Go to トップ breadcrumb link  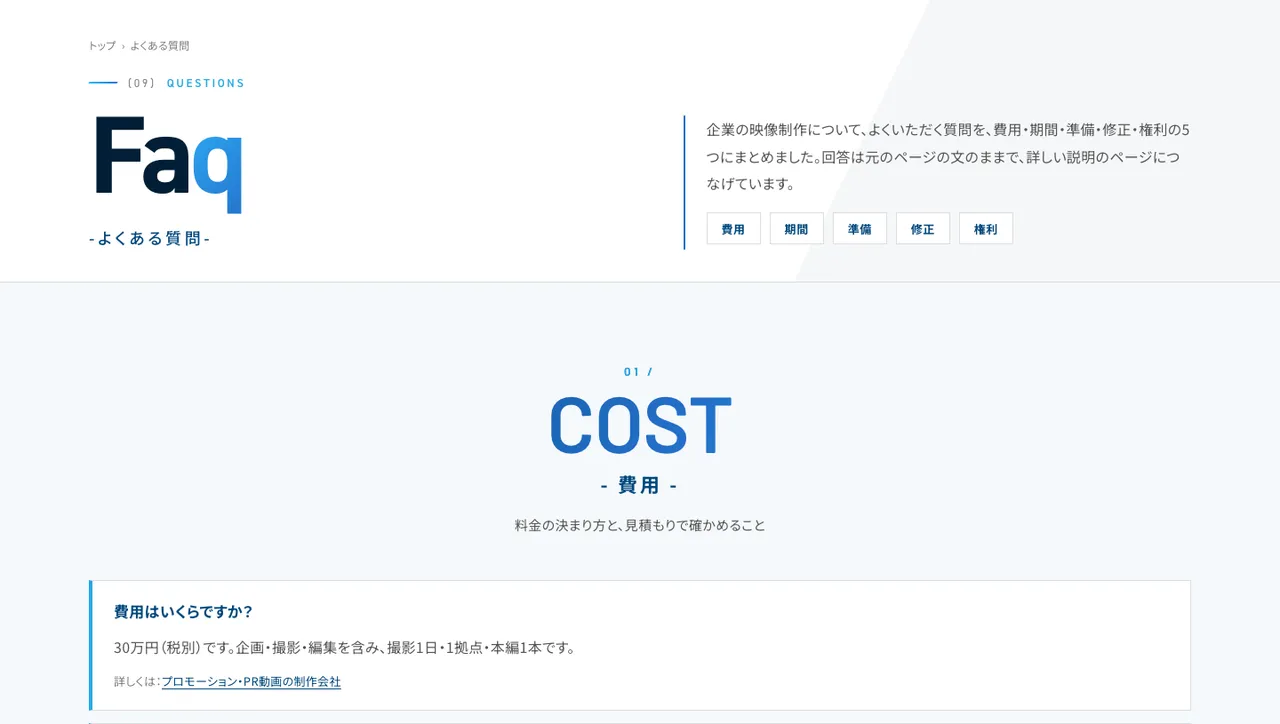pos(102,46)
